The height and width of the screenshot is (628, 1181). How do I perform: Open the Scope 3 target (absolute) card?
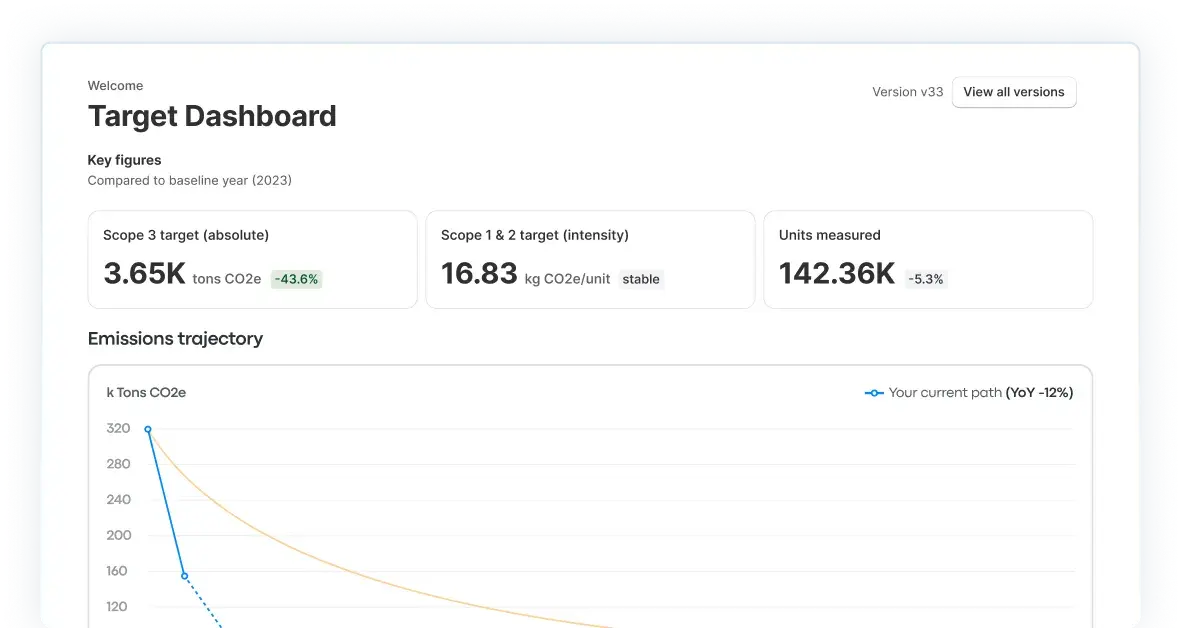(x=252, y=259)
